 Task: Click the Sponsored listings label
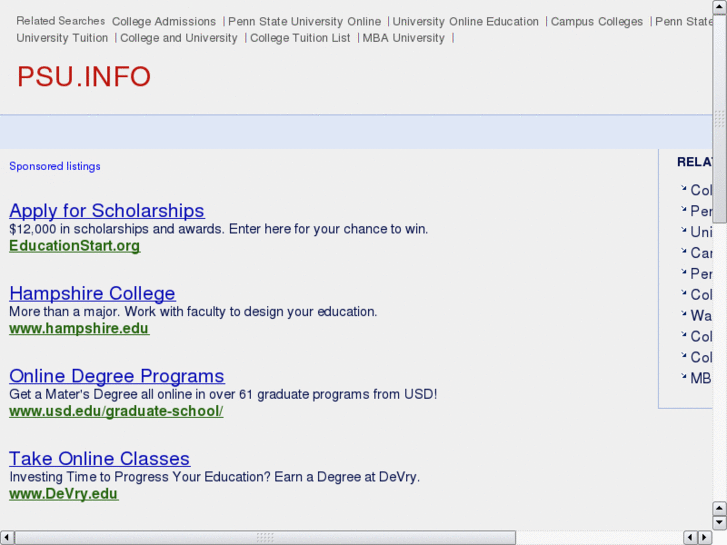tap(55, 166)
